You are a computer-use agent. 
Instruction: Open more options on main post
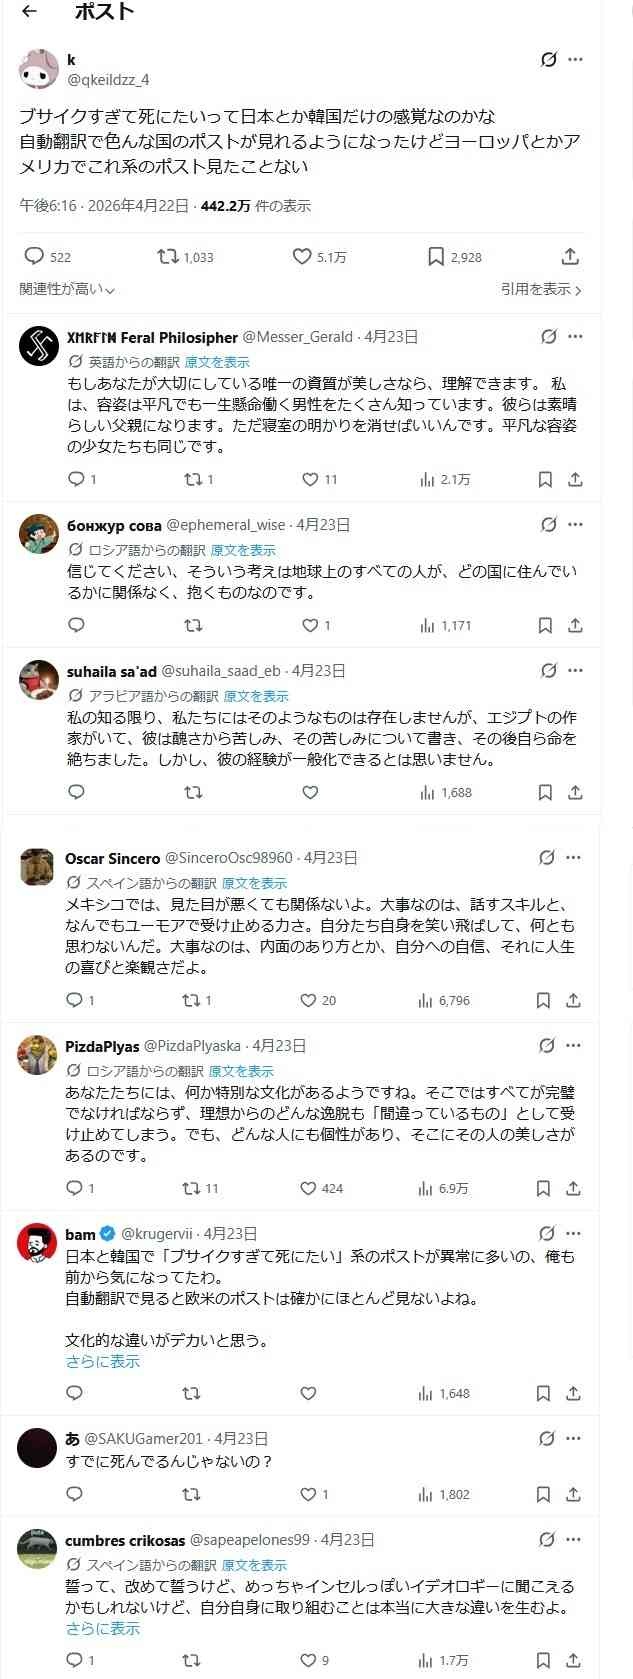575,60
